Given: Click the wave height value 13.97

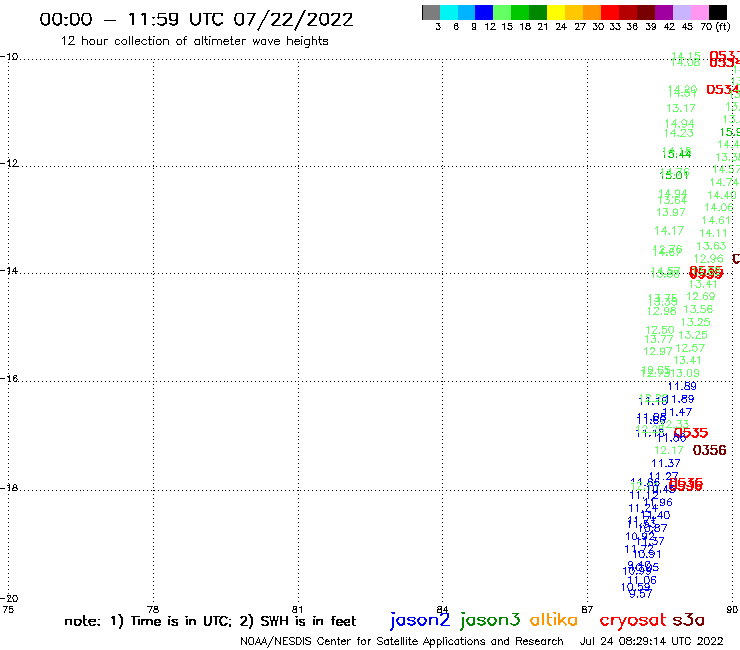Looking at the screenshot, I should pos(671,212).
